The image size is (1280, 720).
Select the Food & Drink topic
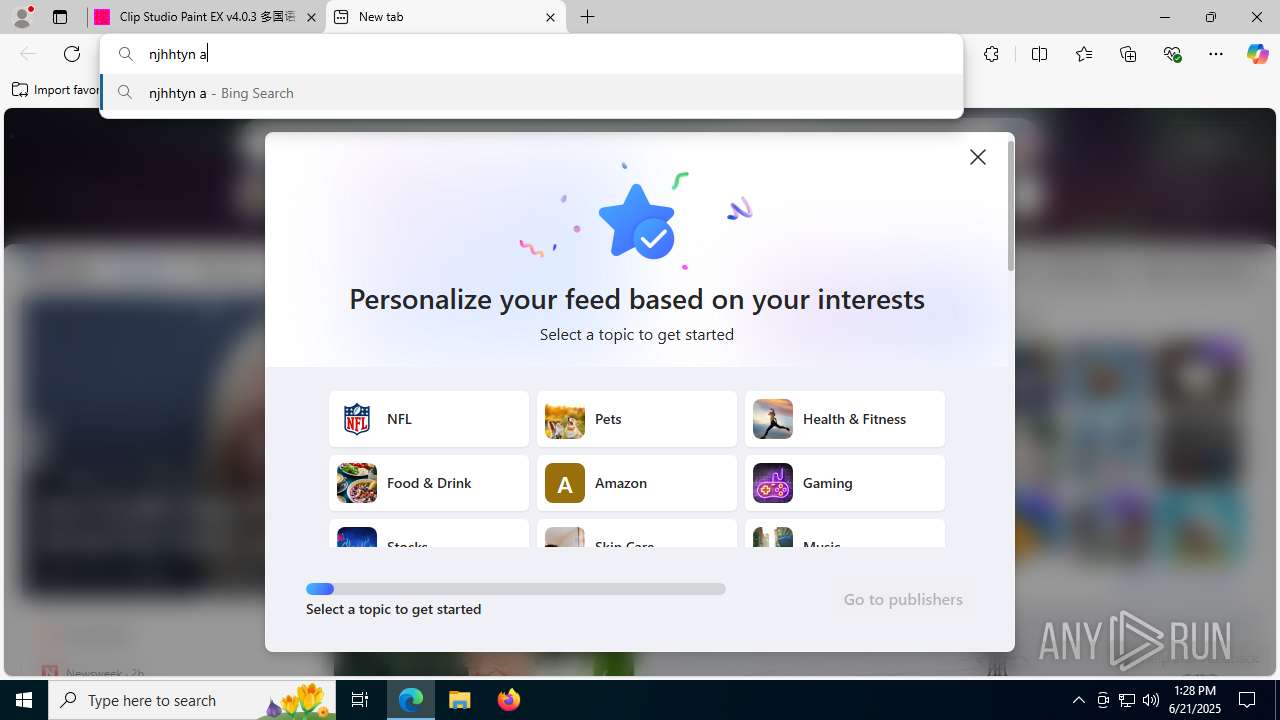pyautogui.click(x=429, y=483)
